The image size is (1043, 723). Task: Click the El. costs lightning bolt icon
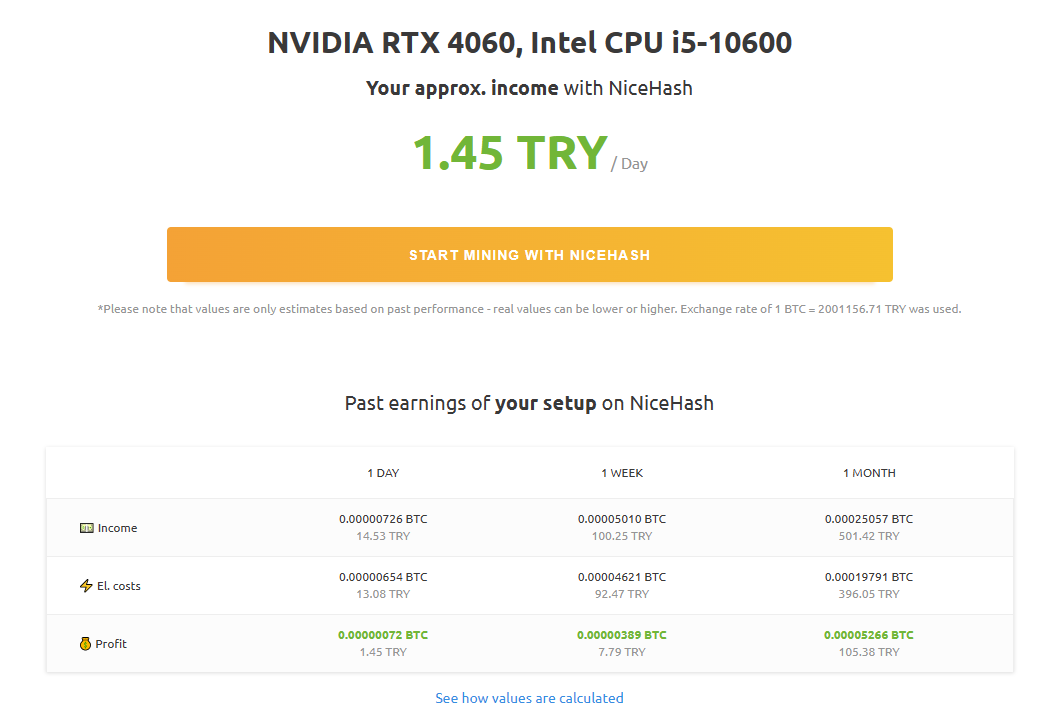pyautogui.click(x=87, y=586)
